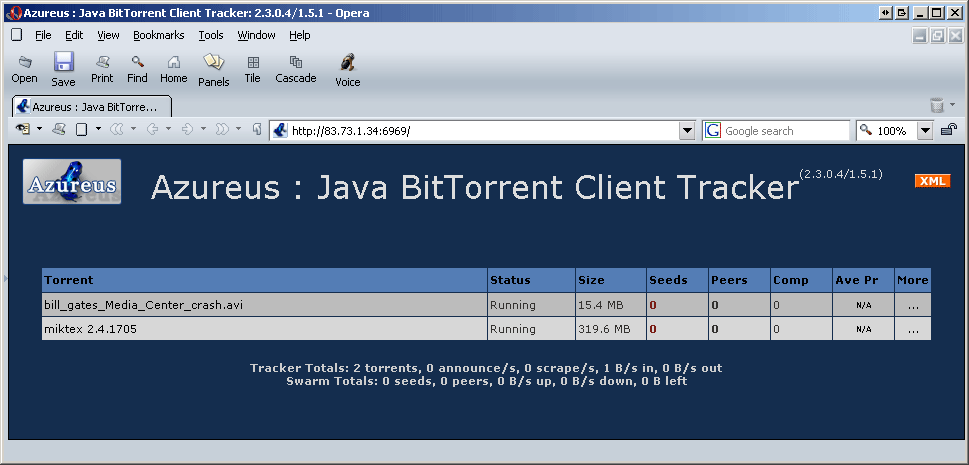Click the Forward arrow button
The height and width of the screenshot is (465, 969).
tap(187, 129)
